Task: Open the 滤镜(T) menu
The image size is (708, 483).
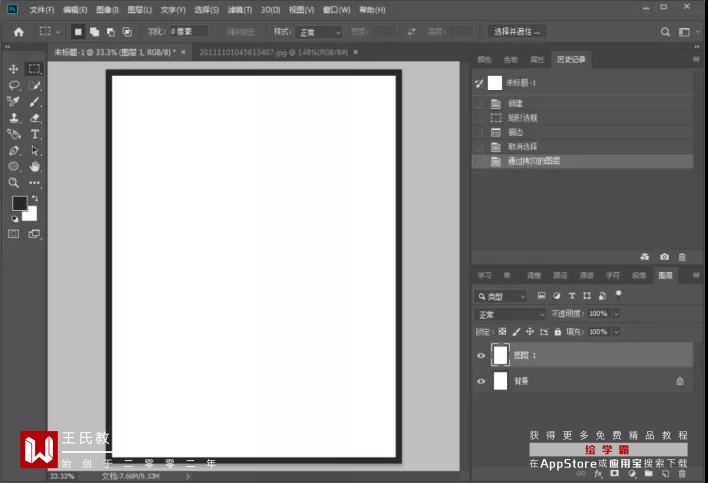Action: [x=240, y=9]
